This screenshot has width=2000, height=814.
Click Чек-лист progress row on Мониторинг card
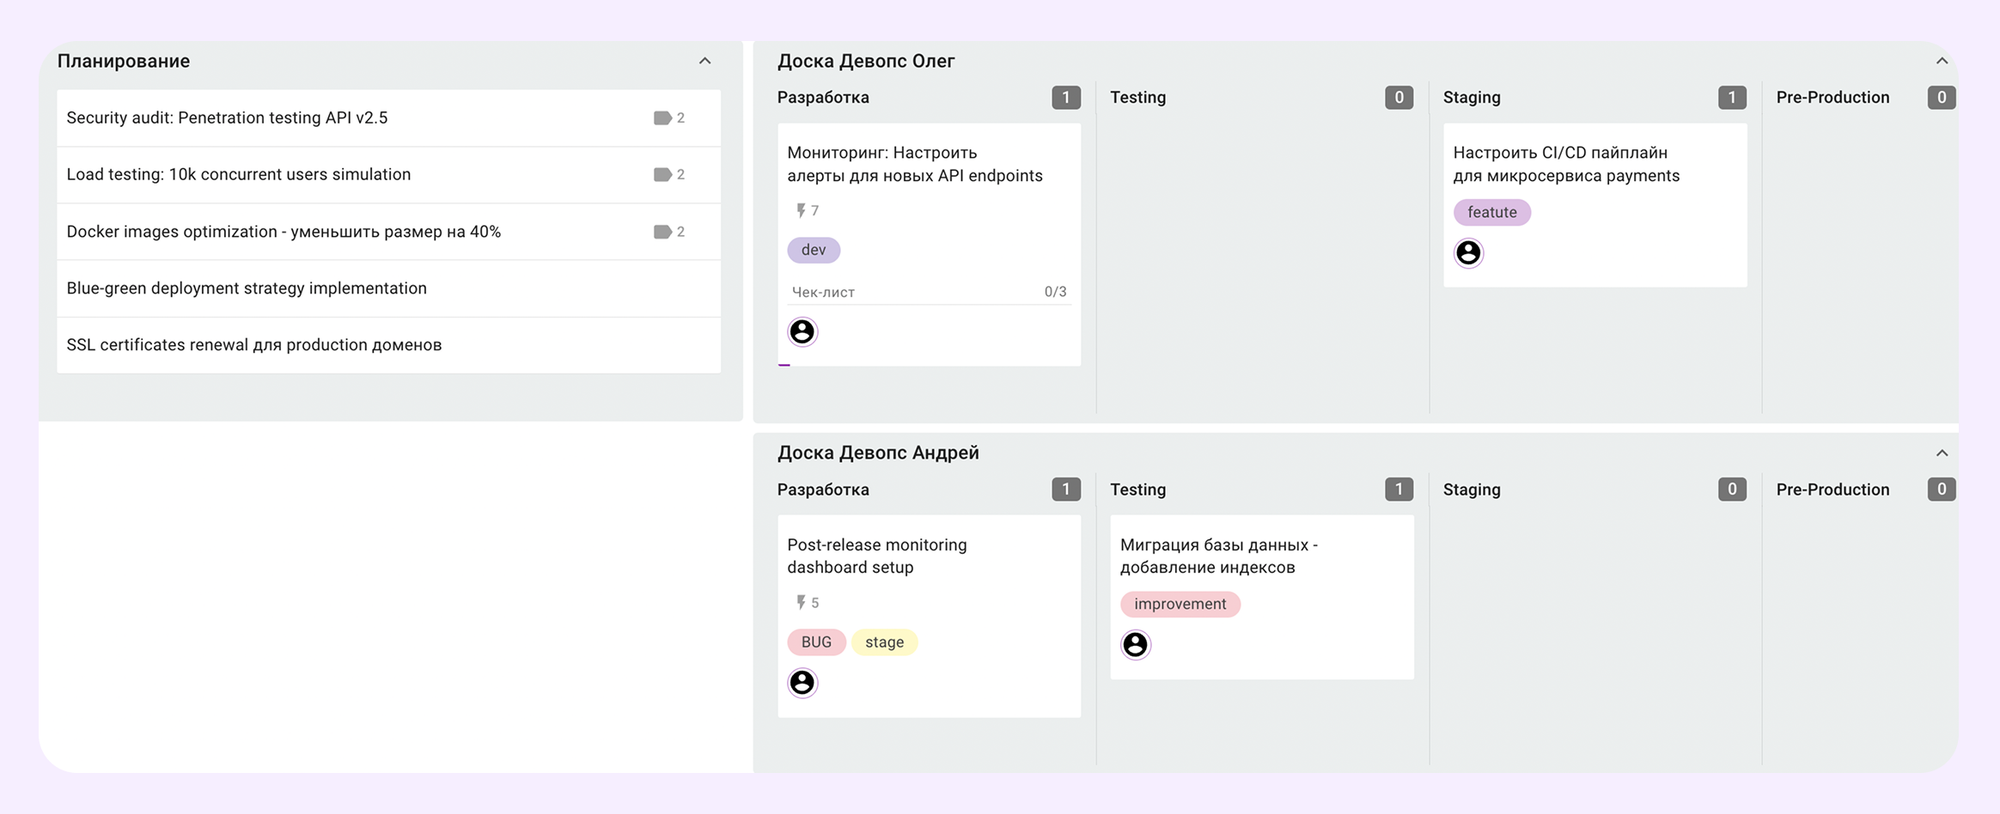pos(929,292)
